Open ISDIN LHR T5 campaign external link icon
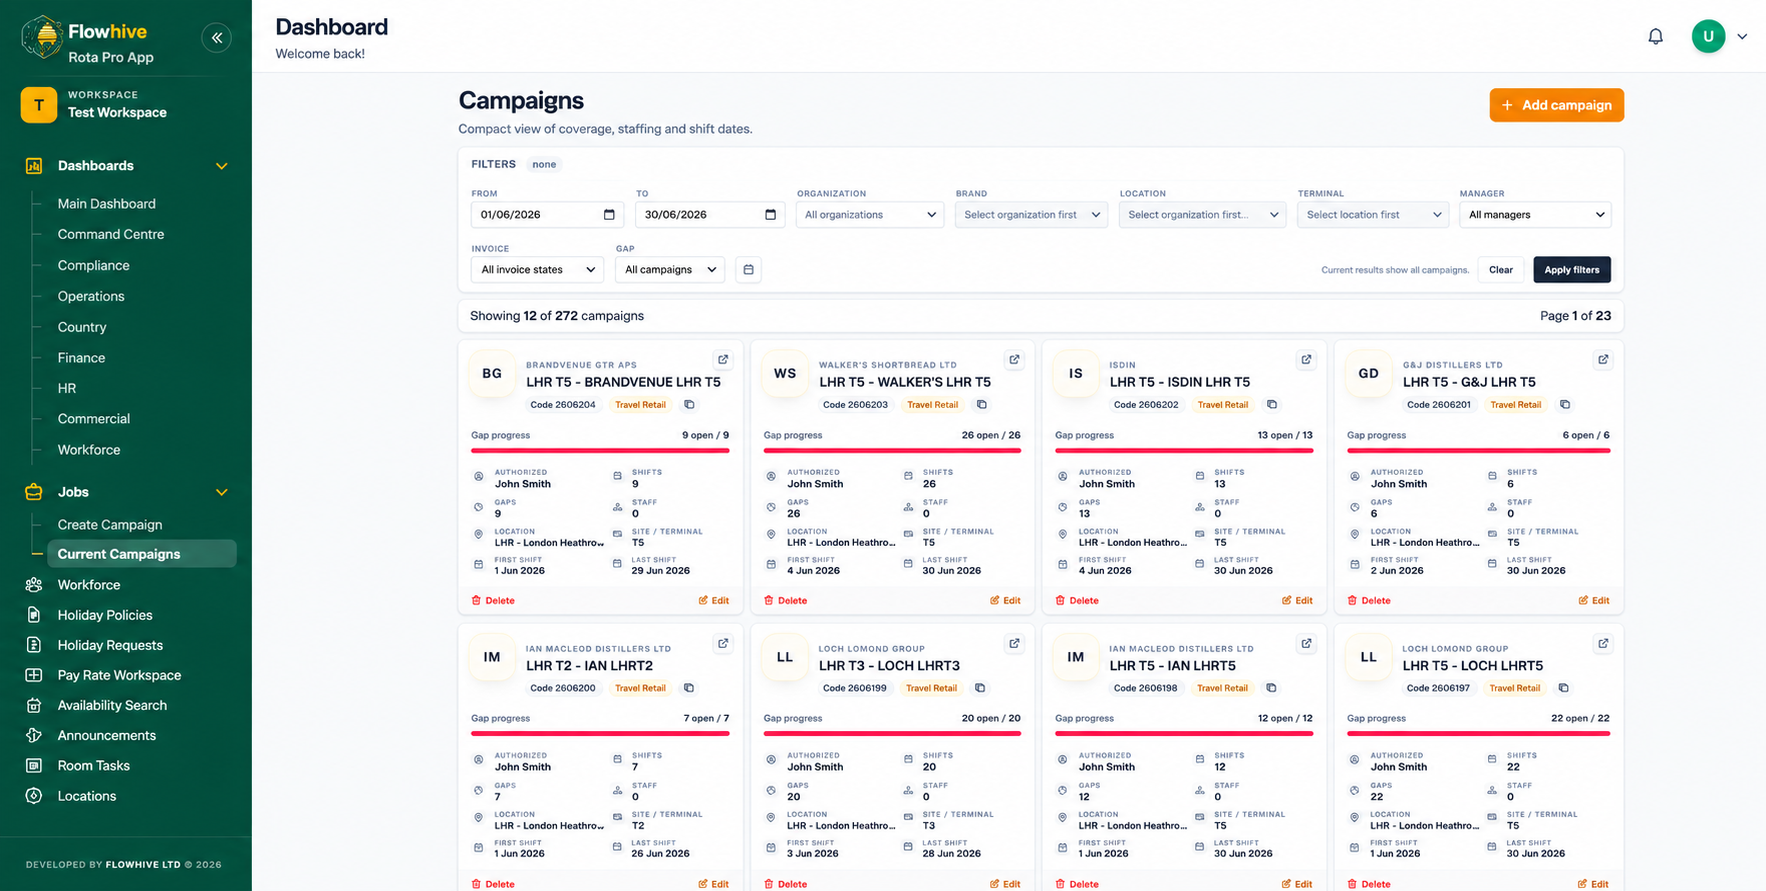1766x891 pixels. coord(1306,360)
